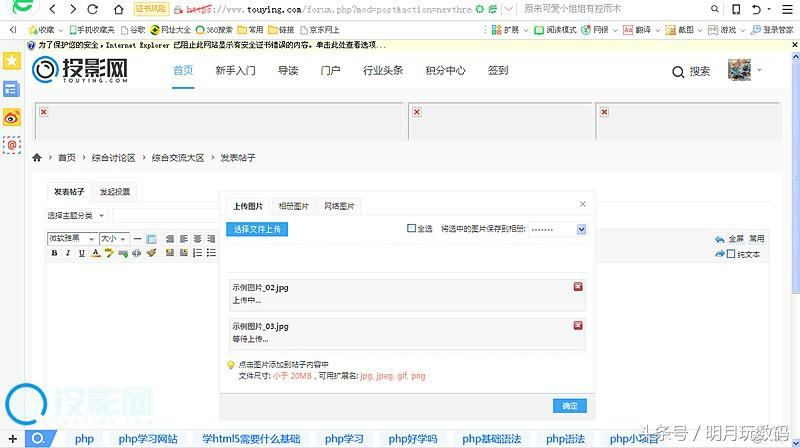Viewport: 800px width, 448px height.
Task: Click the home icon in breadcrumb
Action: tap(37, 158)
